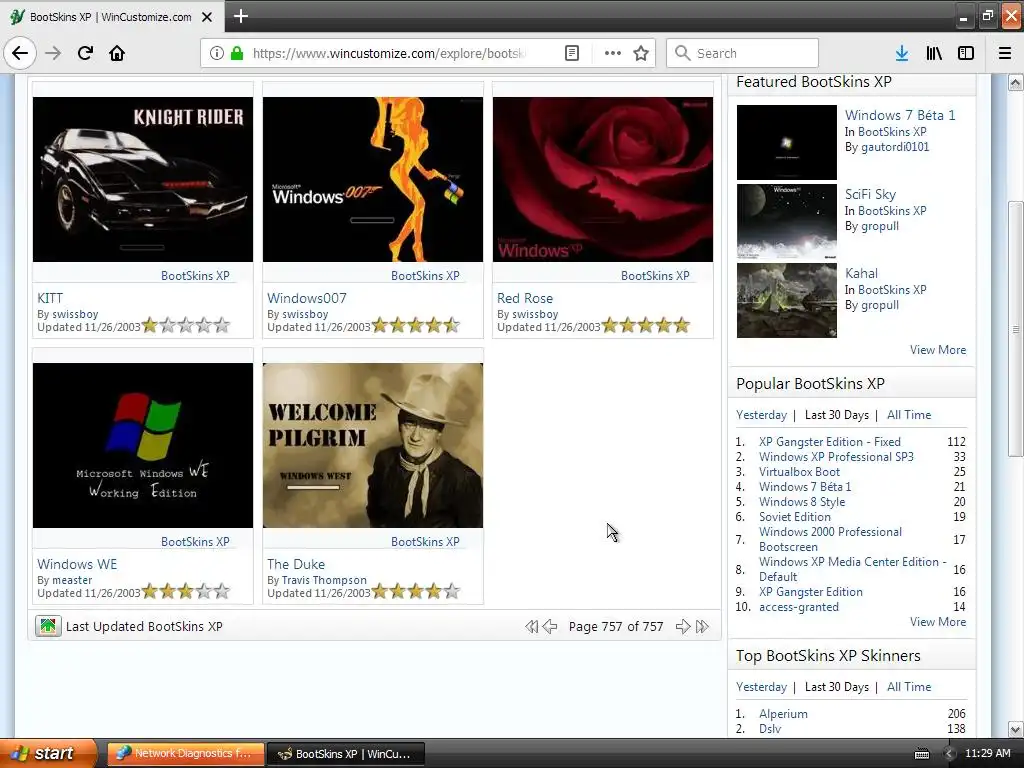The image size is (1024, 768).
Task: Click the taskbar keyboard tray icon
Action: [x=921, y=754]
